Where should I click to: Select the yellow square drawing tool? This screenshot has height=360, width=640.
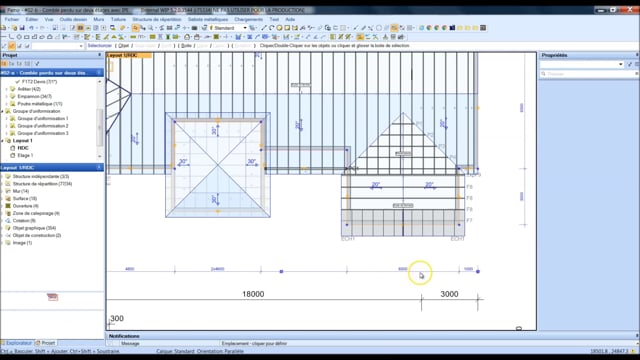[287, 28]
